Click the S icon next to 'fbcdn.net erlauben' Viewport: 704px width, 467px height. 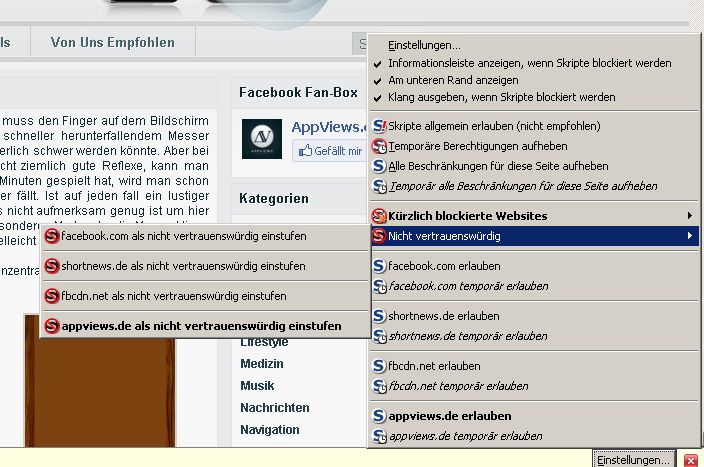[x=379, y=366]
